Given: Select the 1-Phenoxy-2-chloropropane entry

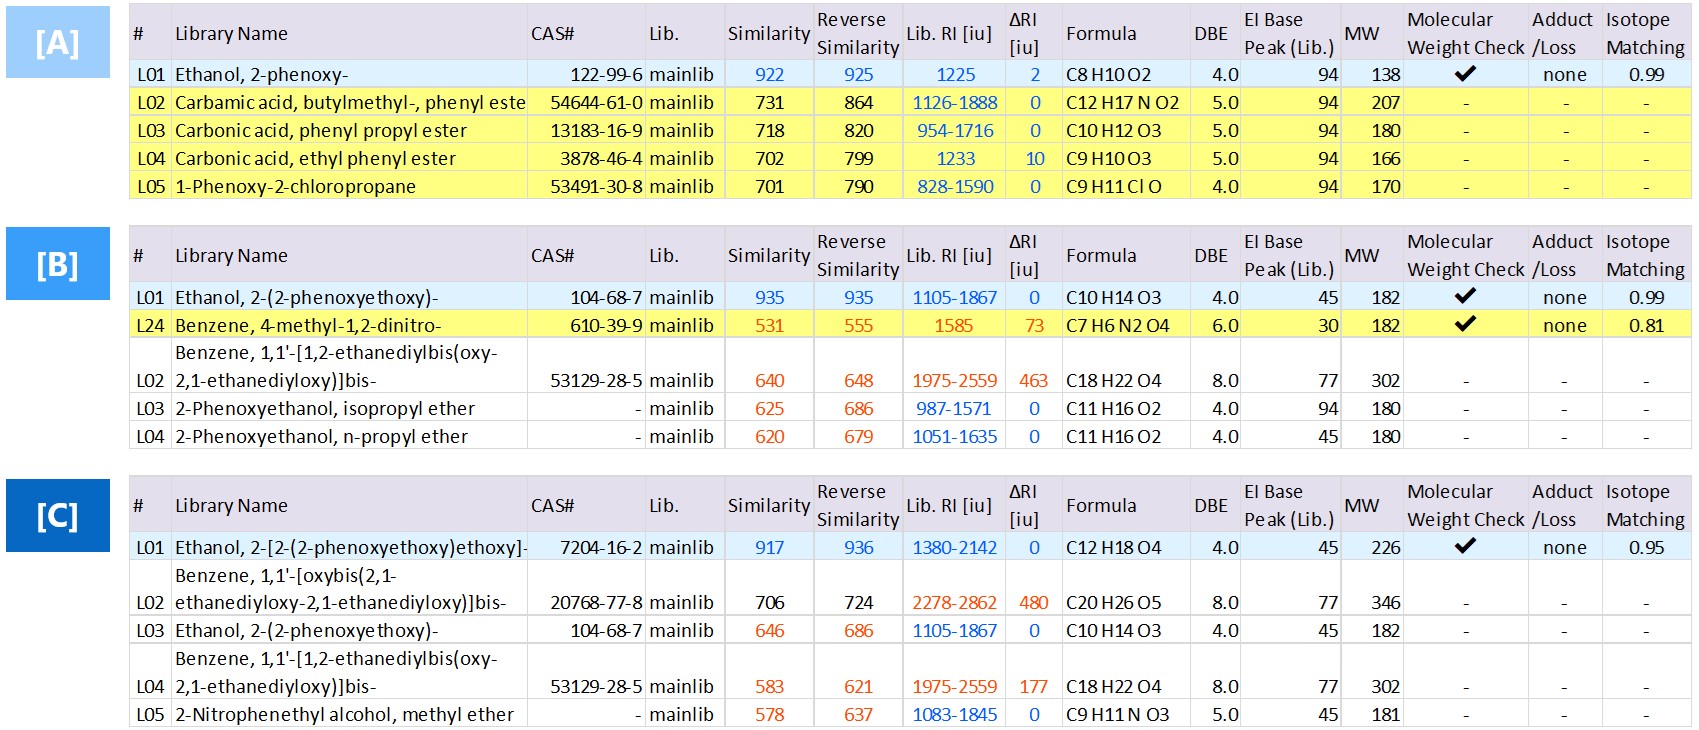Looking at the screenshot, I should coord(295,186).
